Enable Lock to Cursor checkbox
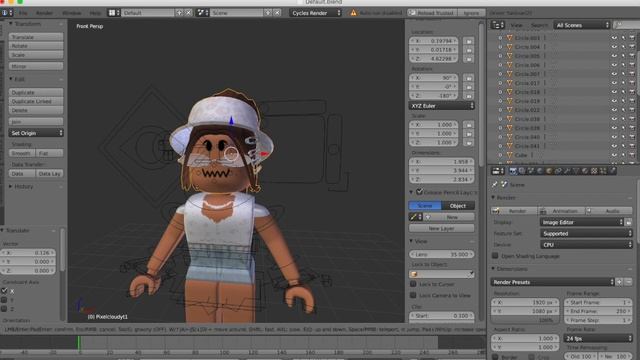The height and width of the screenshot is (360, 640). [x=413, y=284]
